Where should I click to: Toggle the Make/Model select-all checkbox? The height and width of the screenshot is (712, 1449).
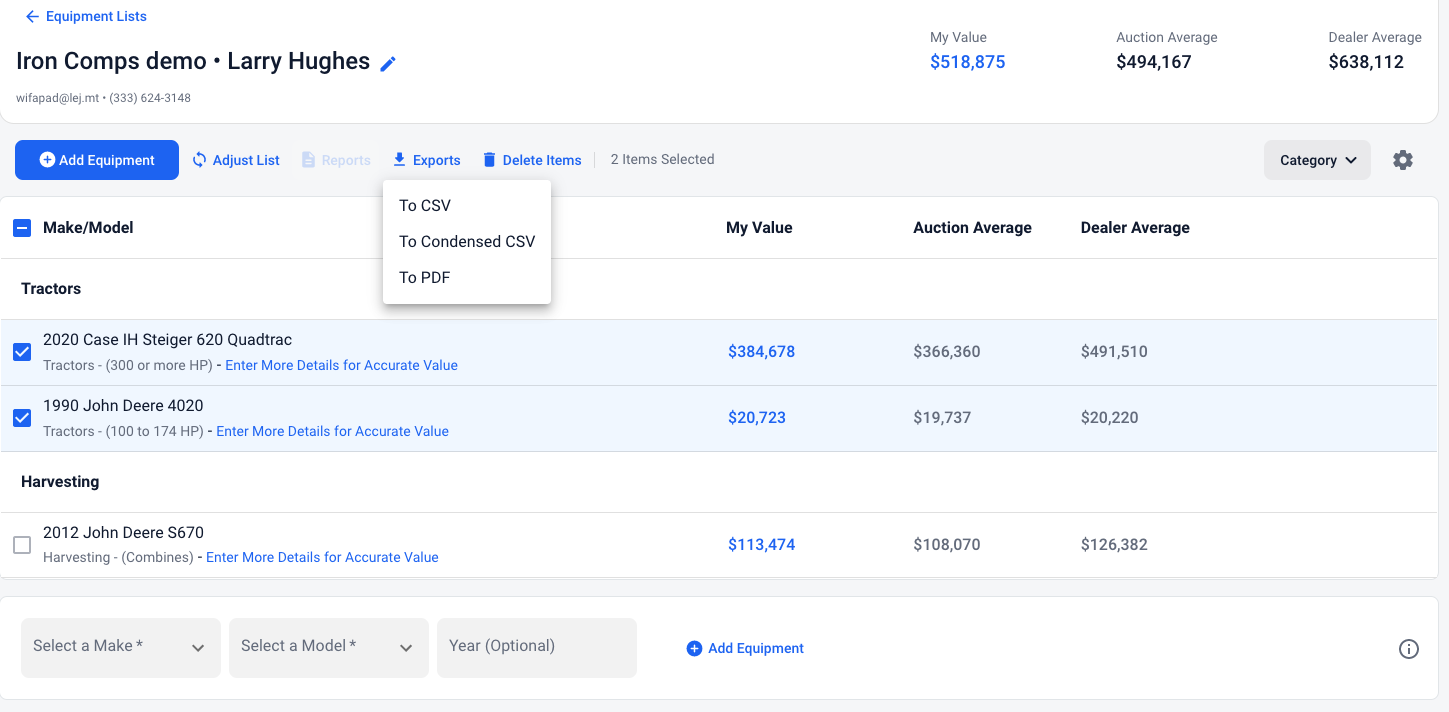pyautogui.click(x=22, y=228)
